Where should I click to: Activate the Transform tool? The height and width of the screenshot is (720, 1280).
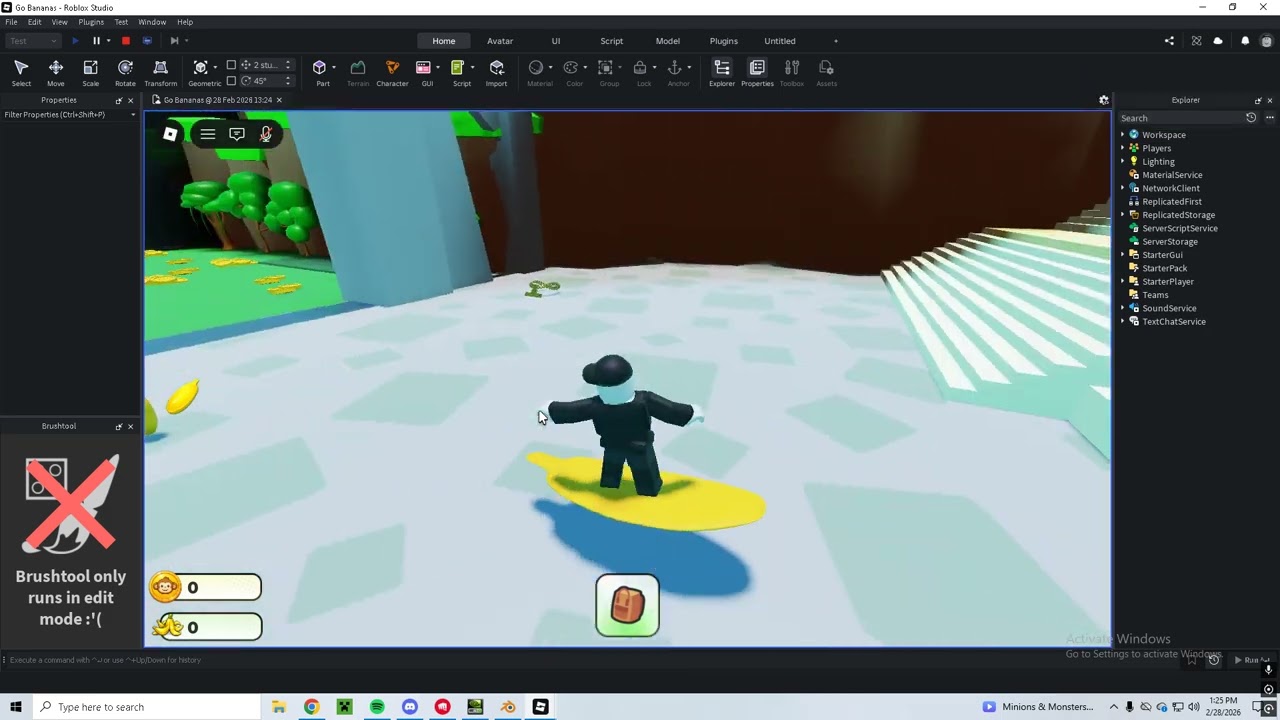tap(160, 72)
